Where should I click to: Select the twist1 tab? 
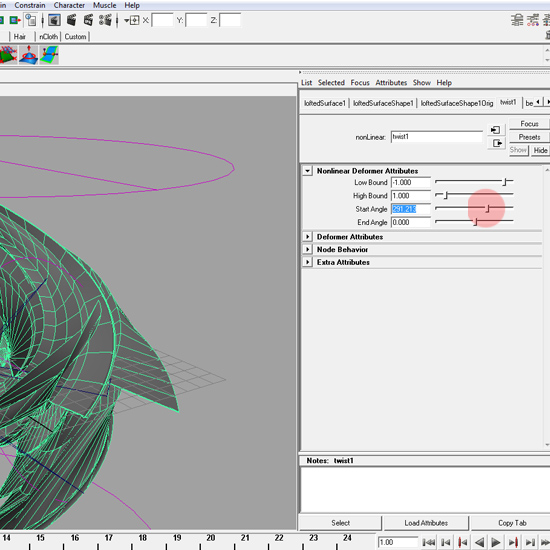508,102
